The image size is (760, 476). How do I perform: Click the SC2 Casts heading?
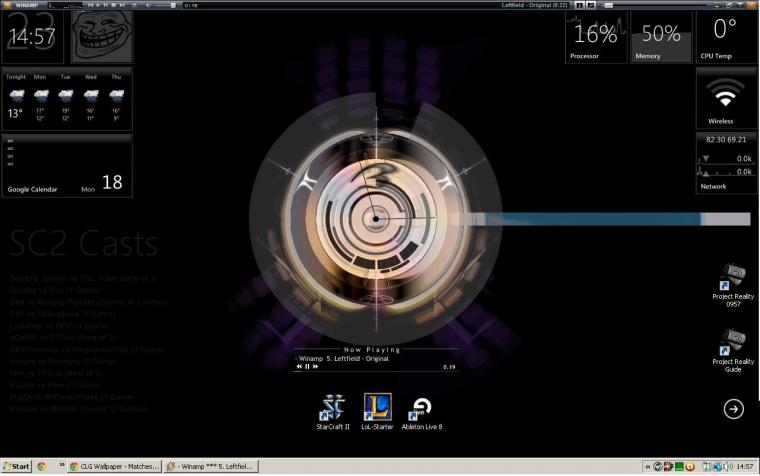83,243
